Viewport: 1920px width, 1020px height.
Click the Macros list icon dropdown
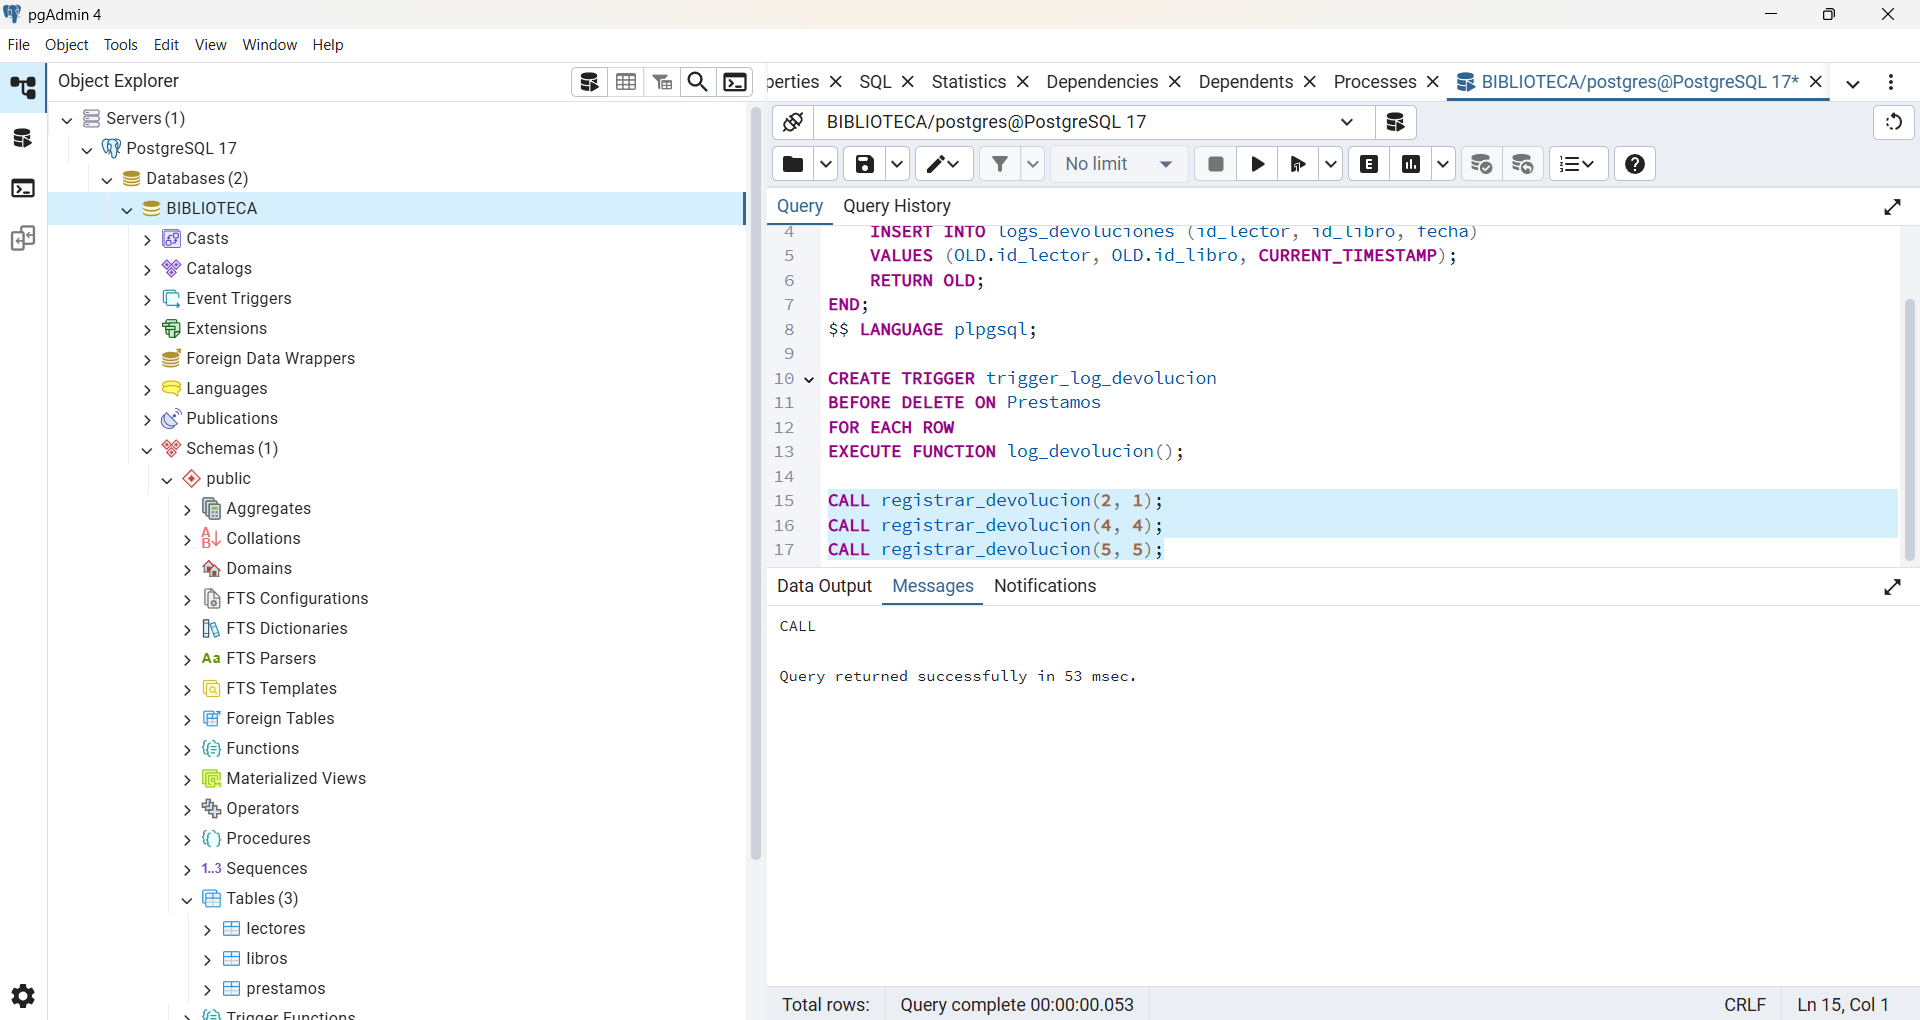tap(1578, 164)
